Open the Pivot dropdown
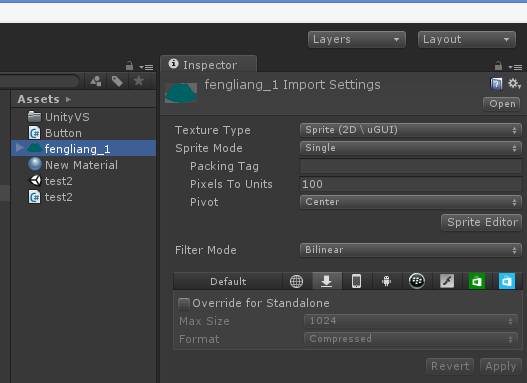Screen dimensions: 527x383 tap(411, 202)
